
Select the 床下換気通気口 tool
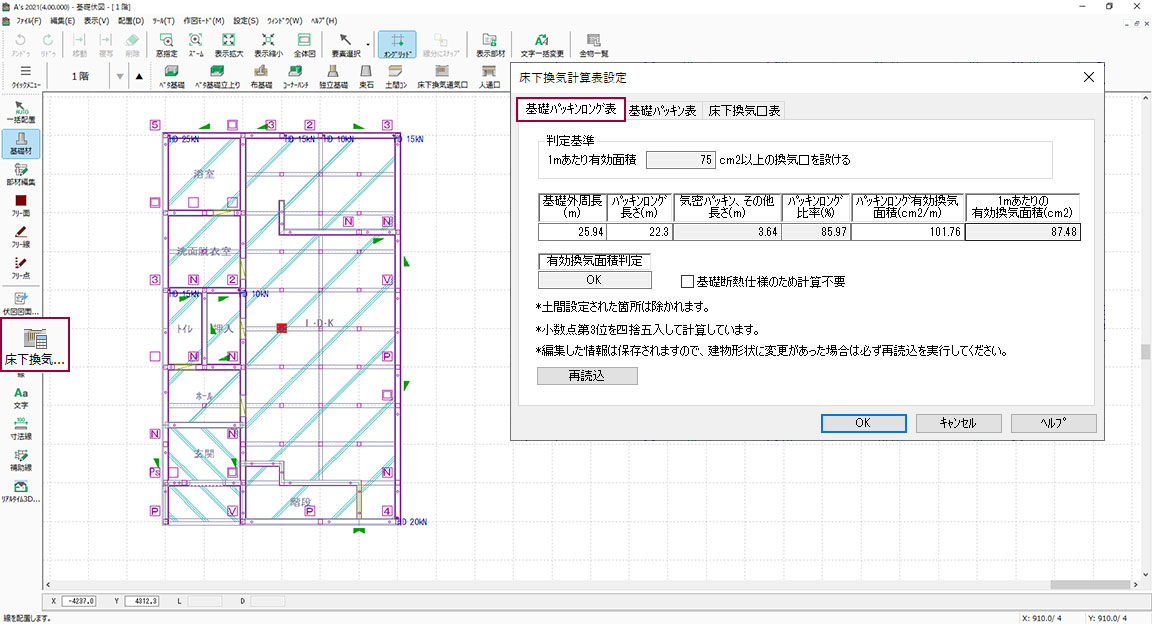(442, 76)
